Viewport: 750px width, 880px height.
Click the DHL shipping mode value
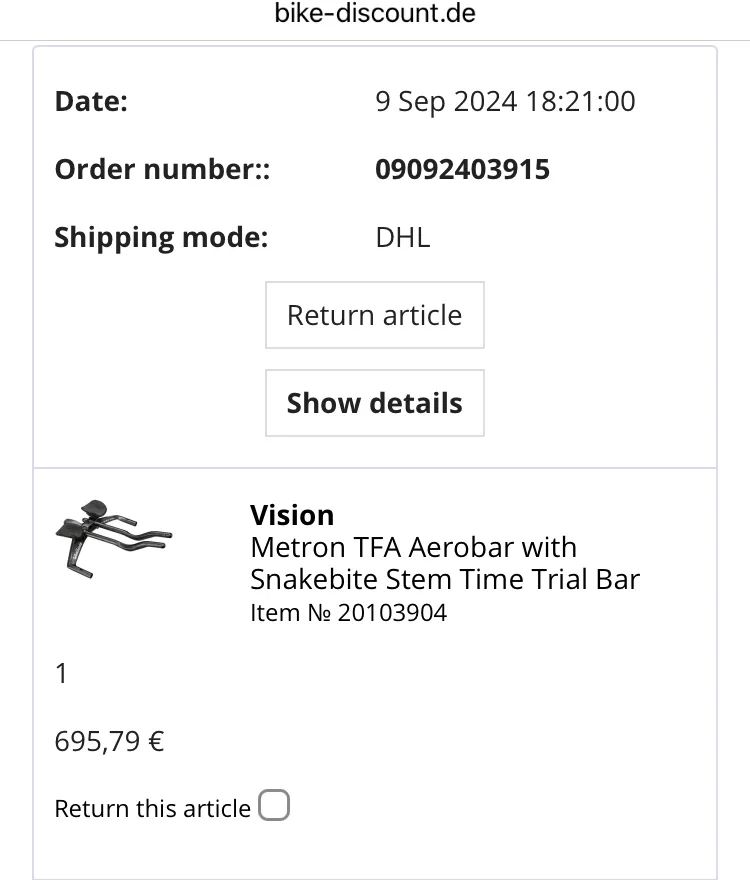[x=403, y=237]
